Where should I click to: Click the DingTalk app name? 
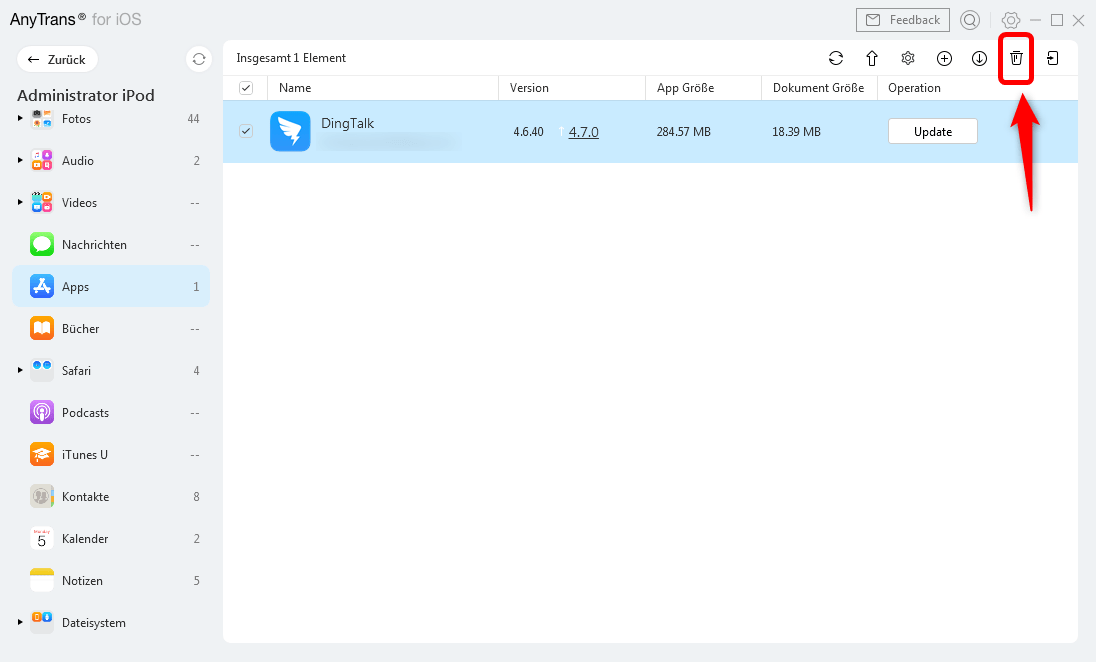[347, 124]
